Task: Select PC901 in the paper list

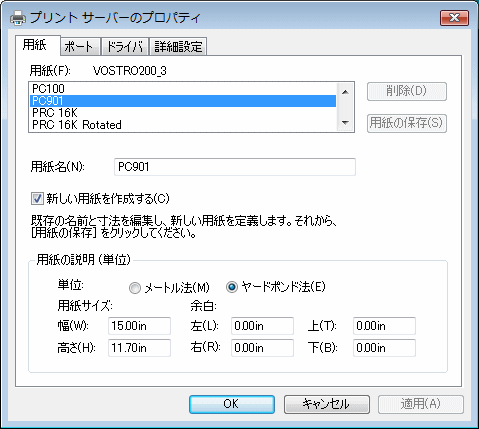Action: coord(183,101)
